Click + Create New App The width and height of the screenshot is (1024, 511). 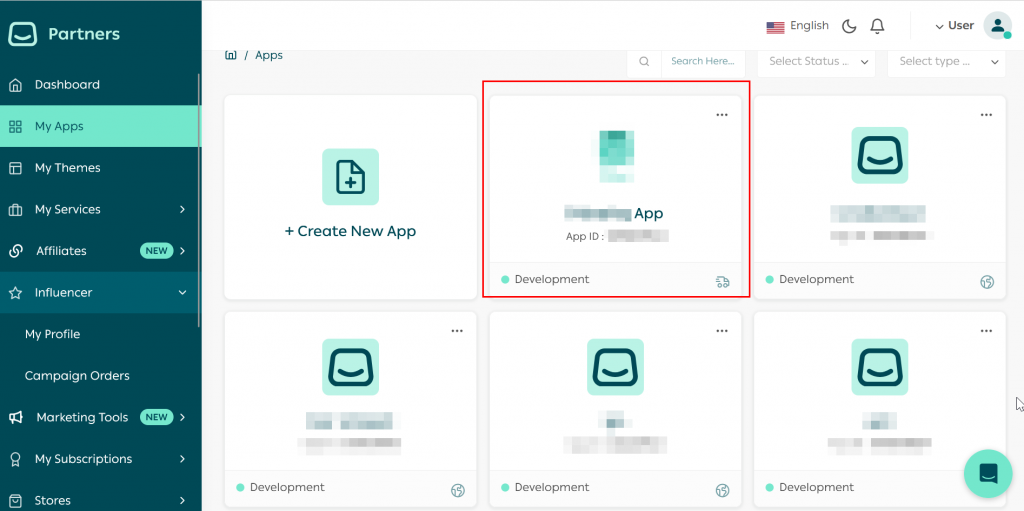tap(350, 231)
